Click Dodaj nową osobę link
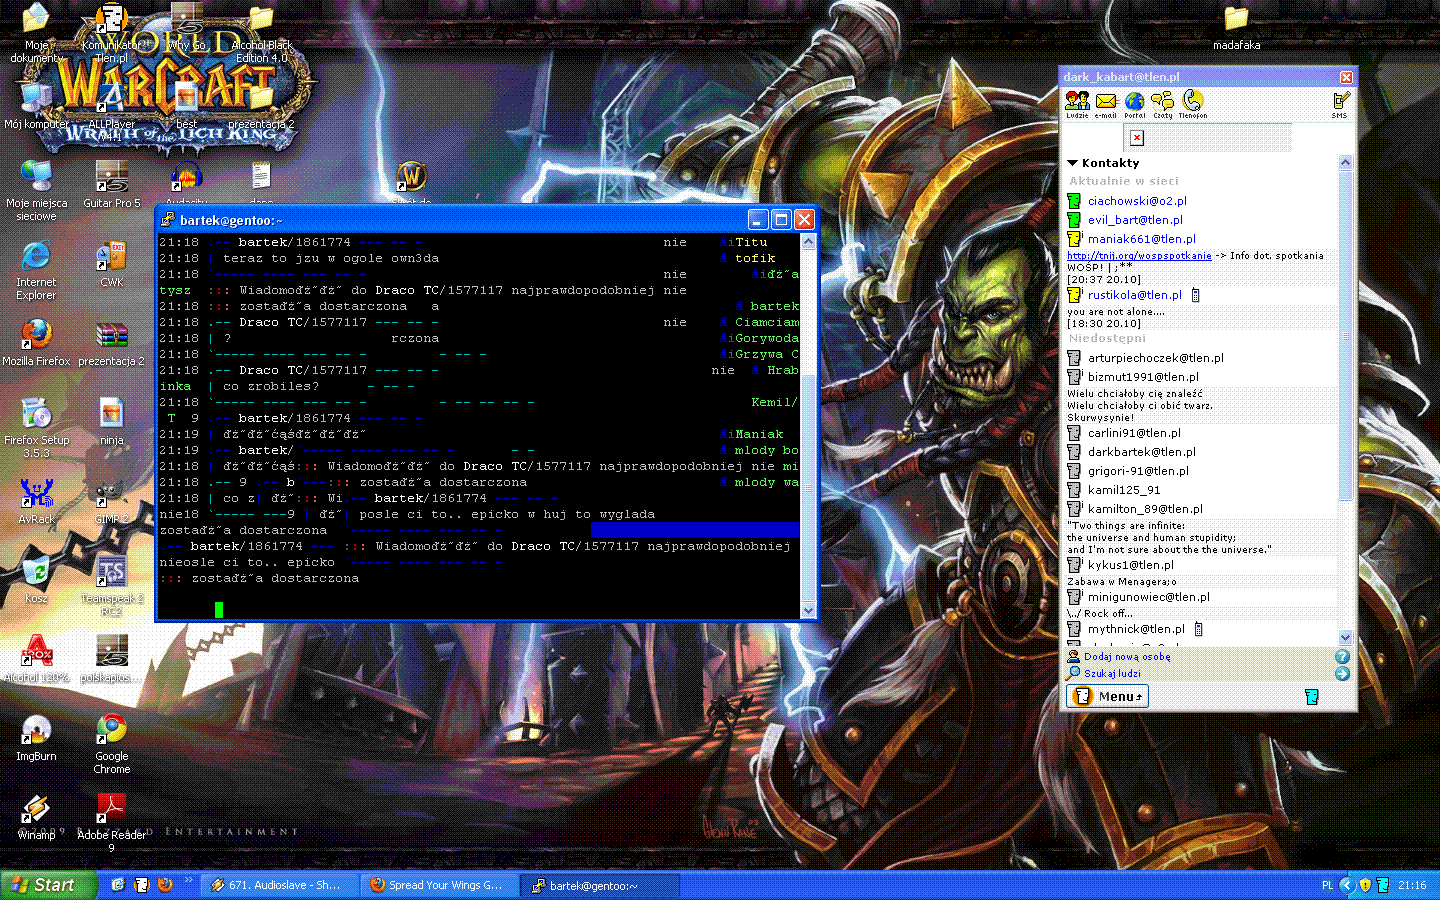This screenshot has width=1440, height=900. pos(1127,657)
